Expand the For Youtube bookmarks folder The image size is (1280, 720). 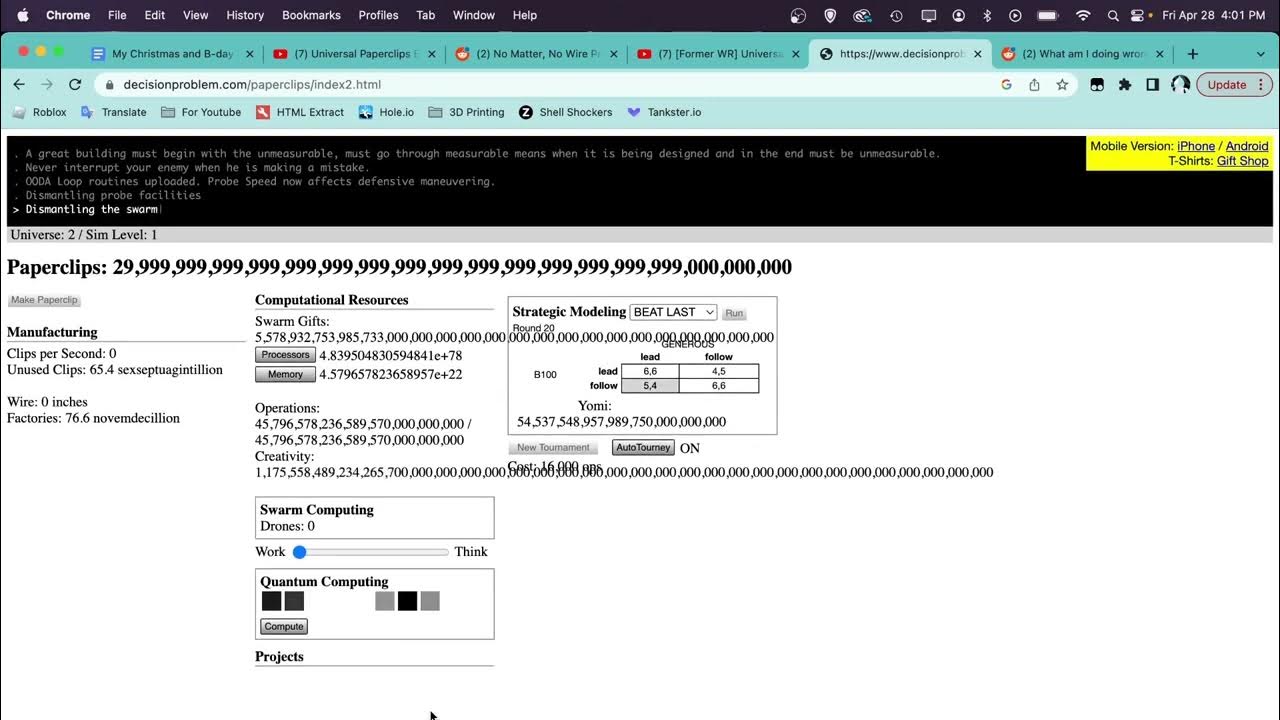click(x=201, y=112)
